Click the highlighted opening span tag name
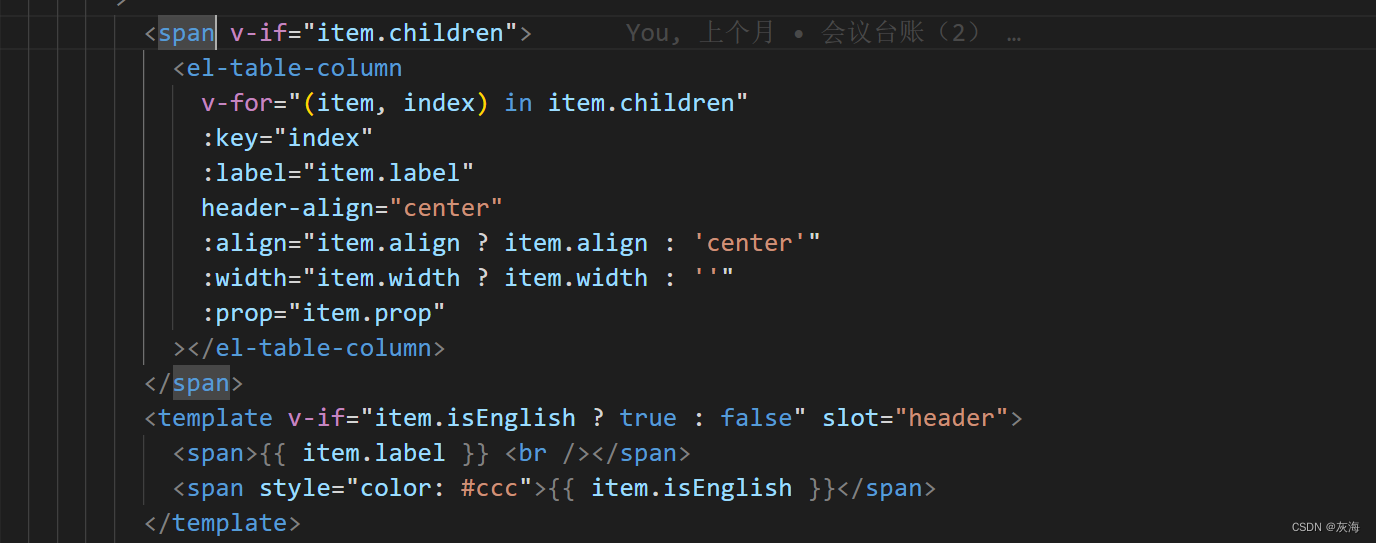 [186, 33]
